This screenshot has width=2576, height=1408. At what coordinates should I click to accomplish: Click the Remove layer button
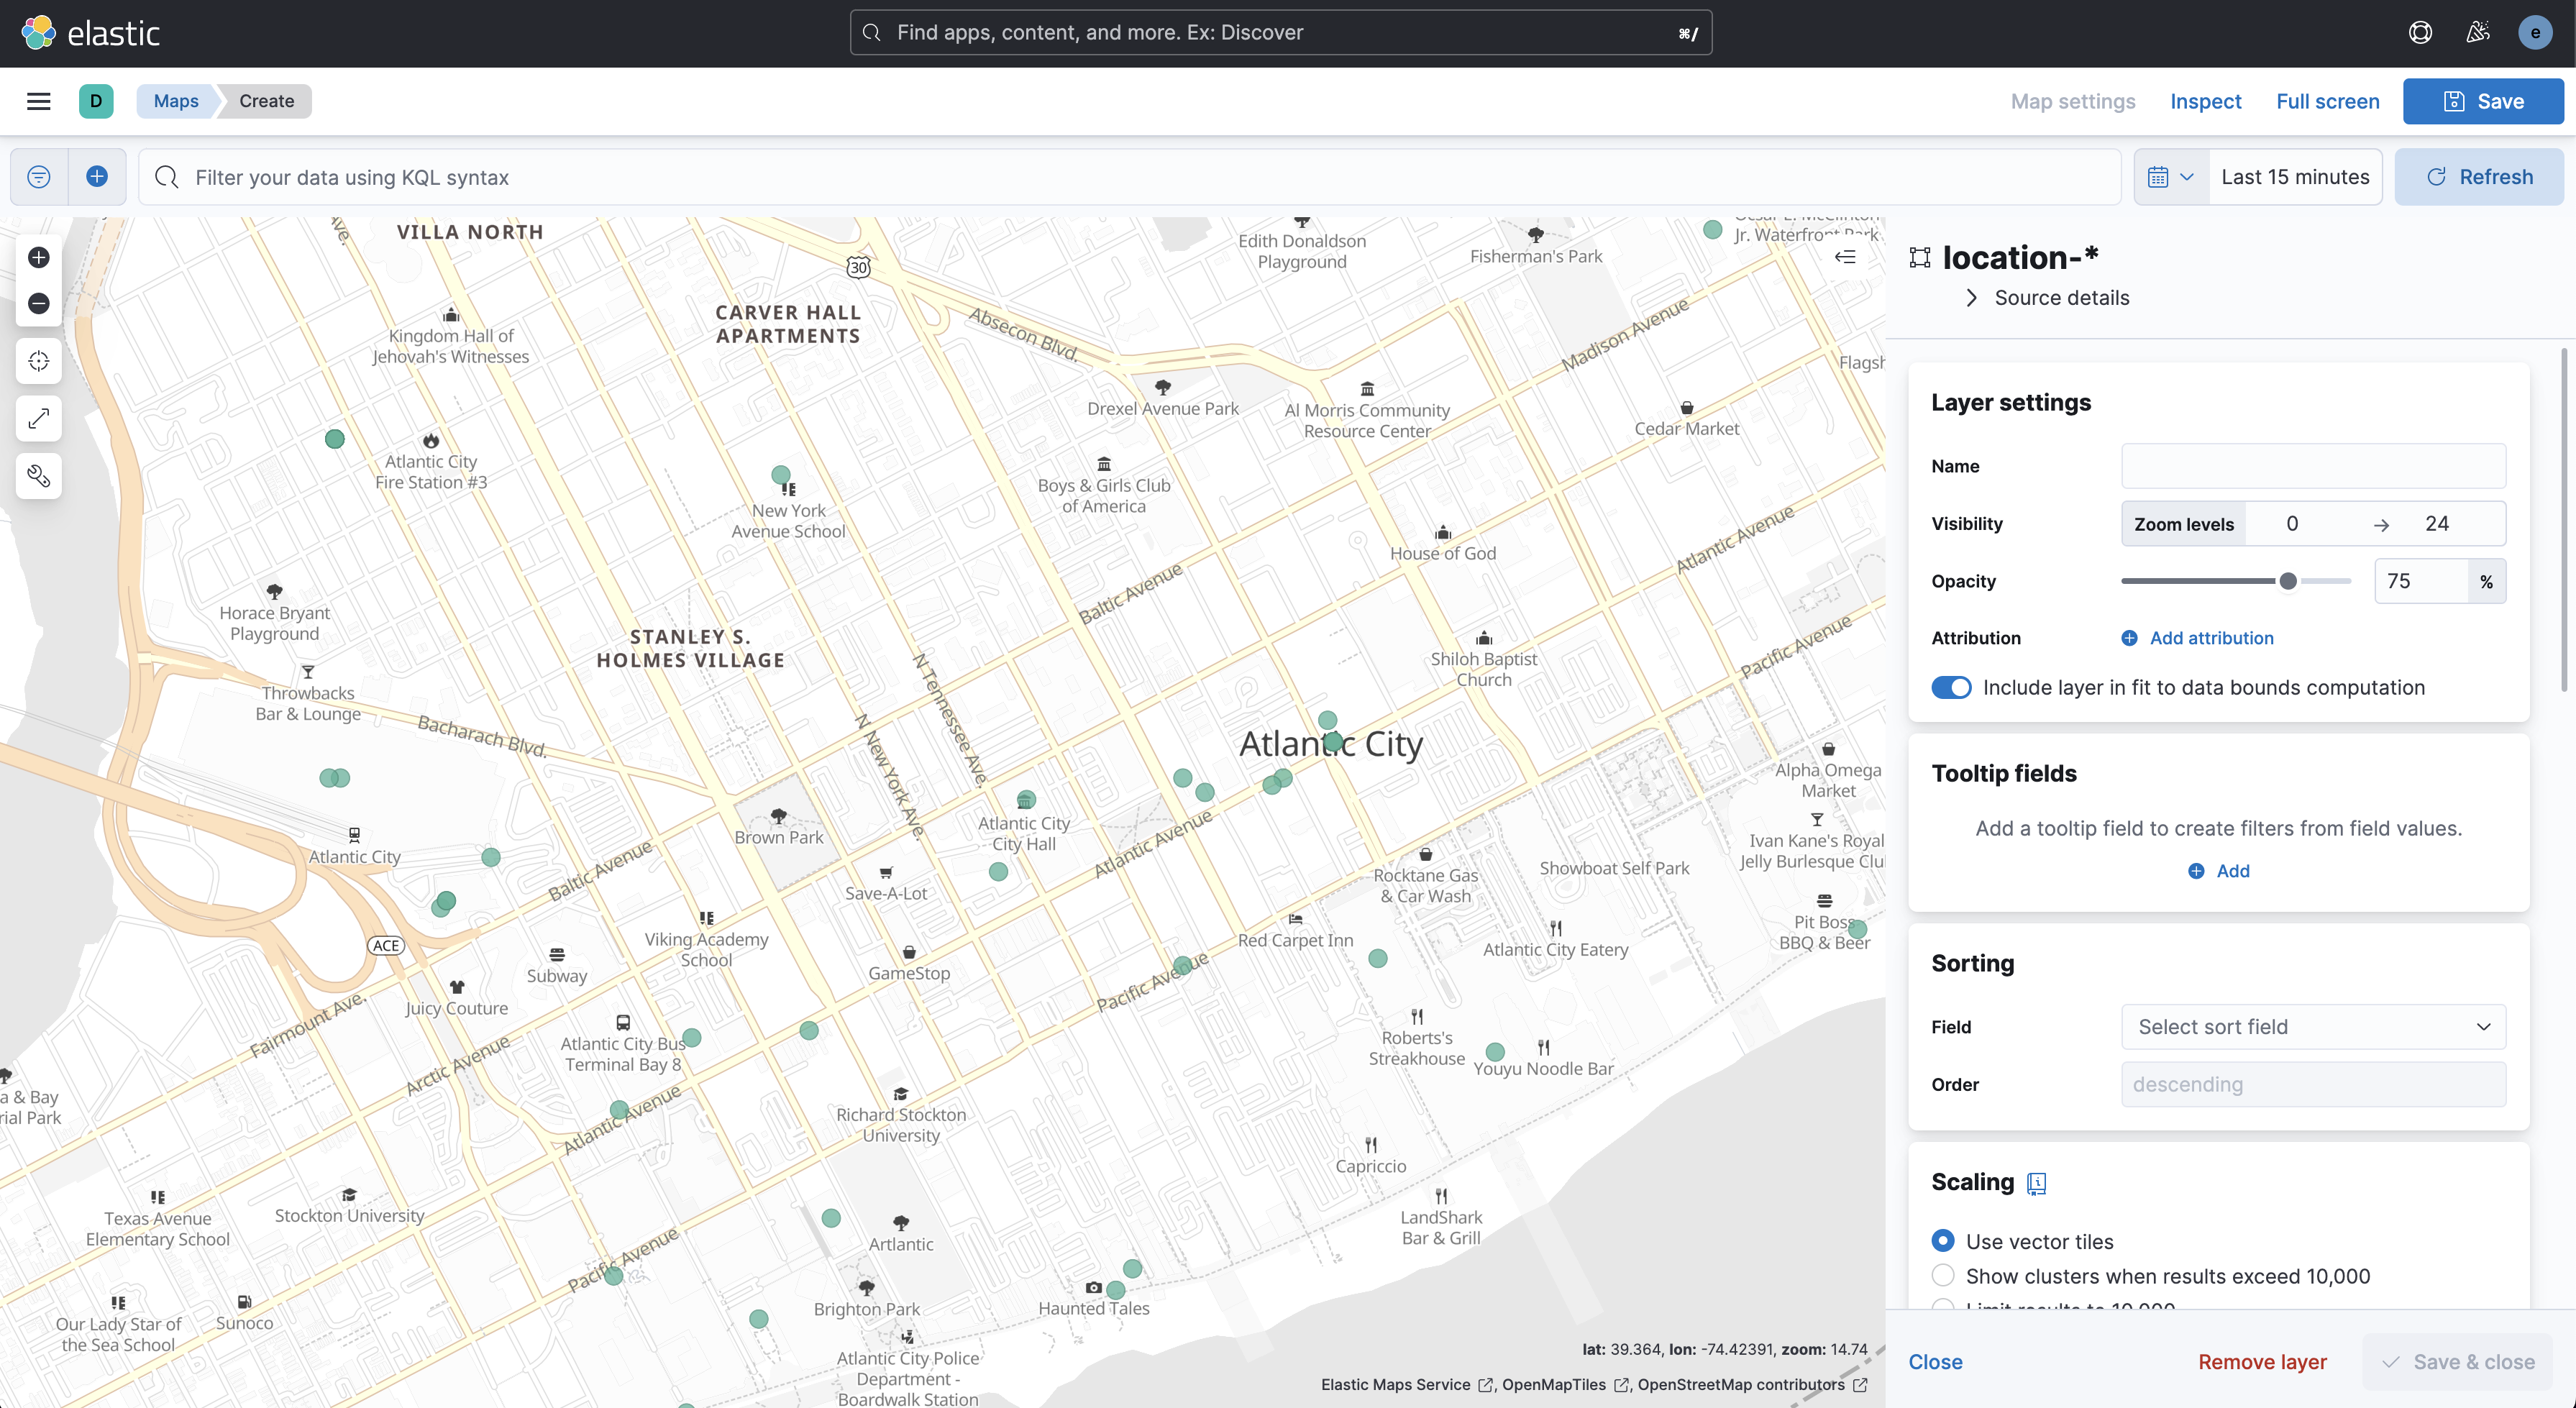pos(2262,1362)
